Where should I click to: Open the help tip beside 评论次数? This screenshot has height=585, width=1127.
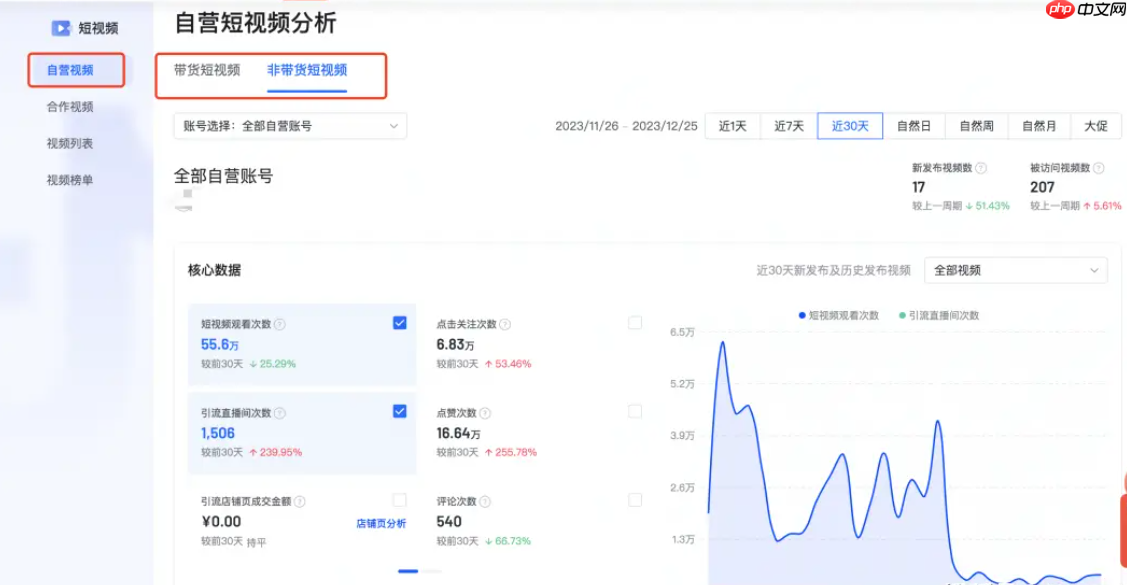pos(484,500)
